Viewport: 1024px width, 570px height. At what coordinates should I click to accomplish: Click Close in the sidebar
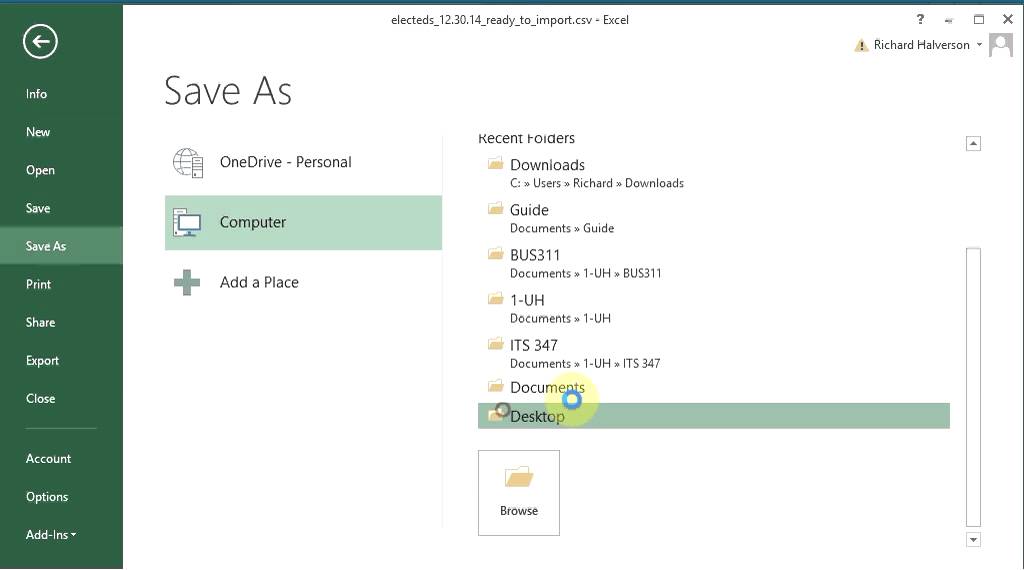click(40, 398)
